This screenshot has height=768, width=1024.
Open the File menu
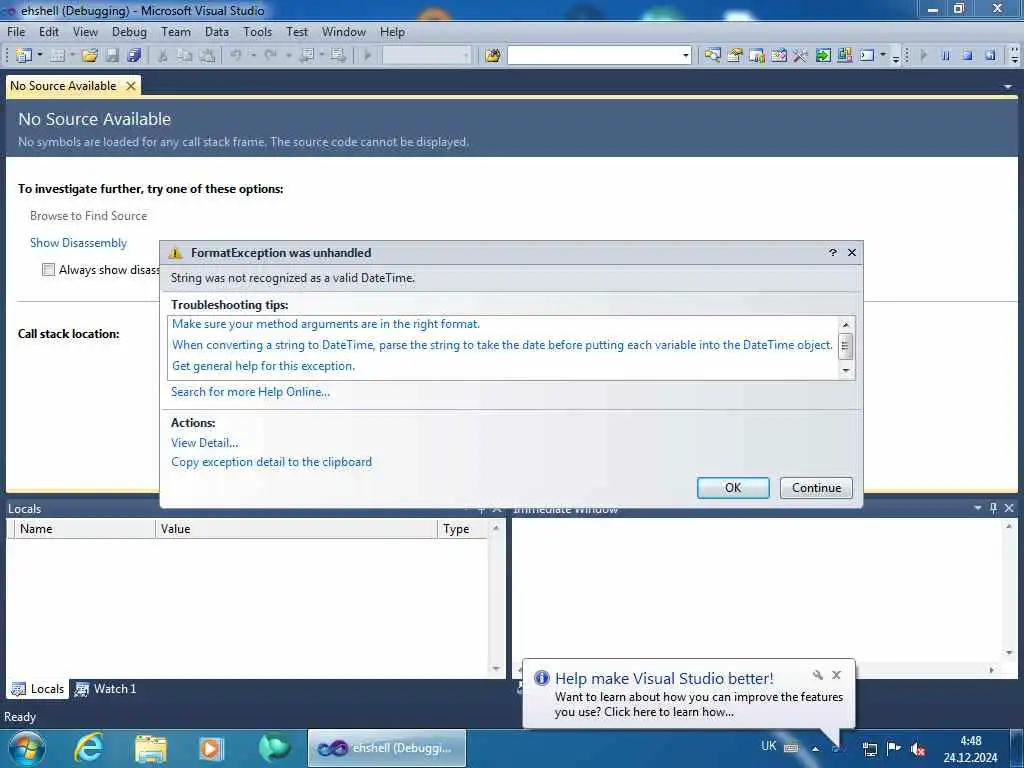16,31
